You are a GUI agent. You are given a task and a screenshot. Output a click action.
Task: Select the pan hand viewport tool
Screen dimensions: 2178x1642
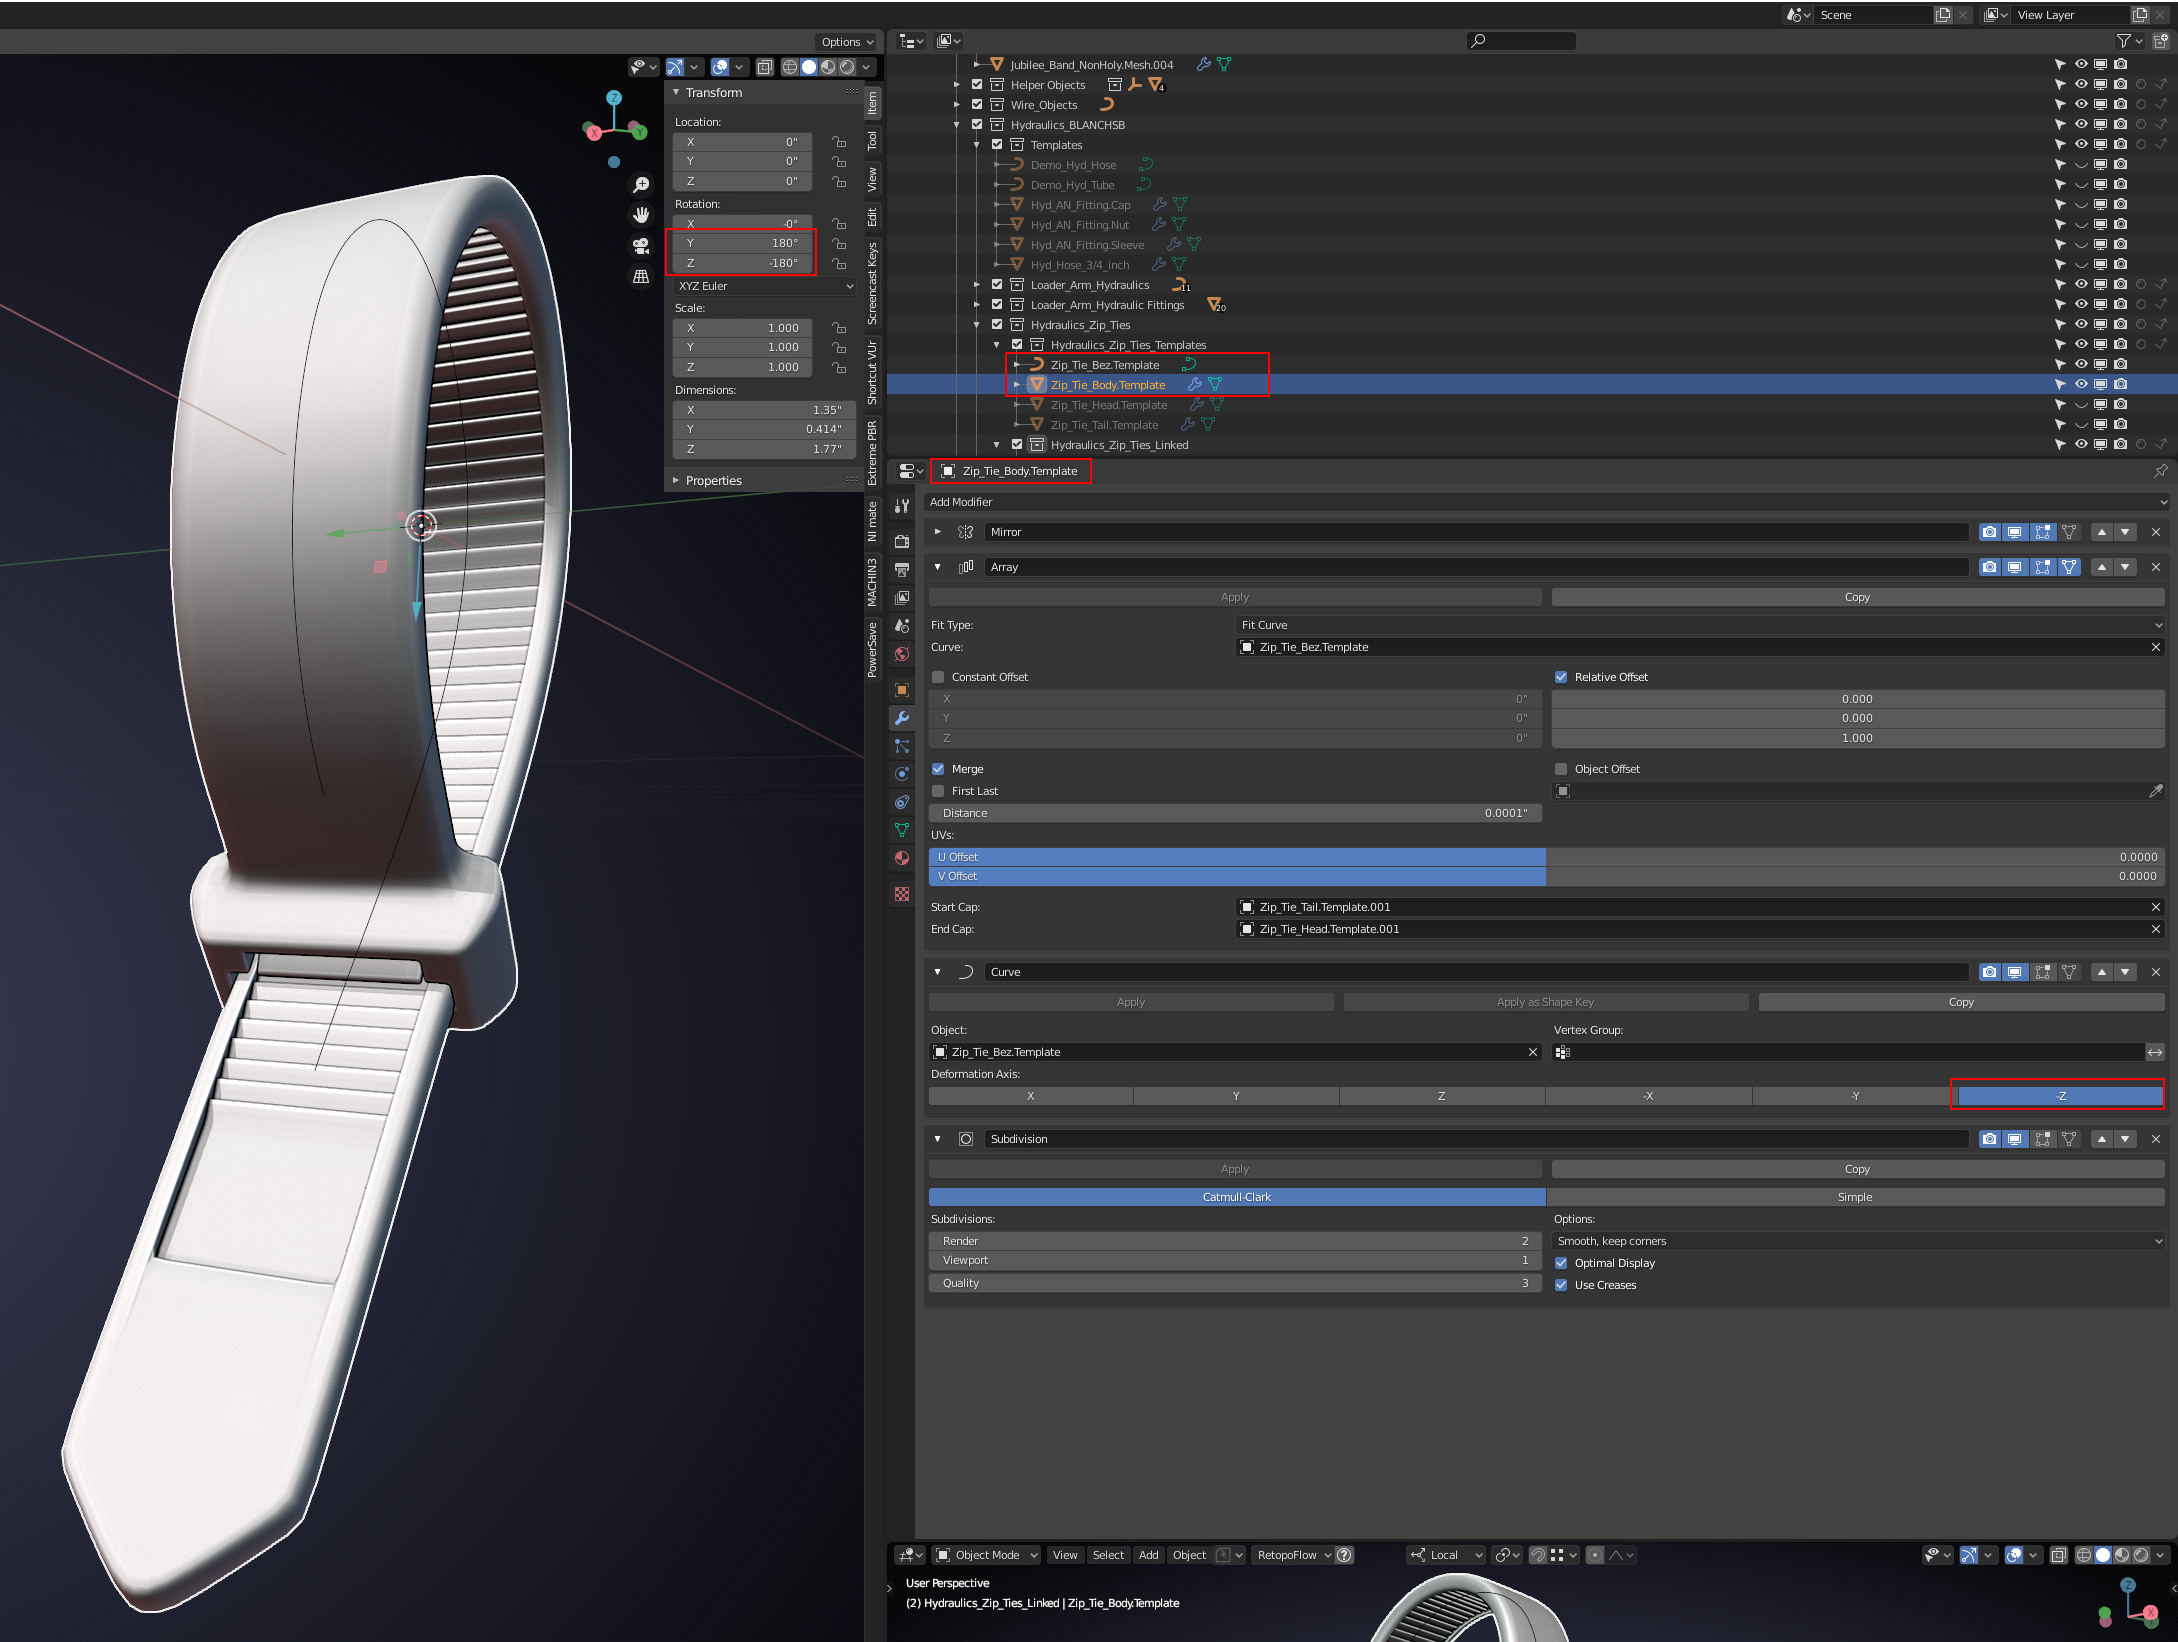(x=641, y=215)
